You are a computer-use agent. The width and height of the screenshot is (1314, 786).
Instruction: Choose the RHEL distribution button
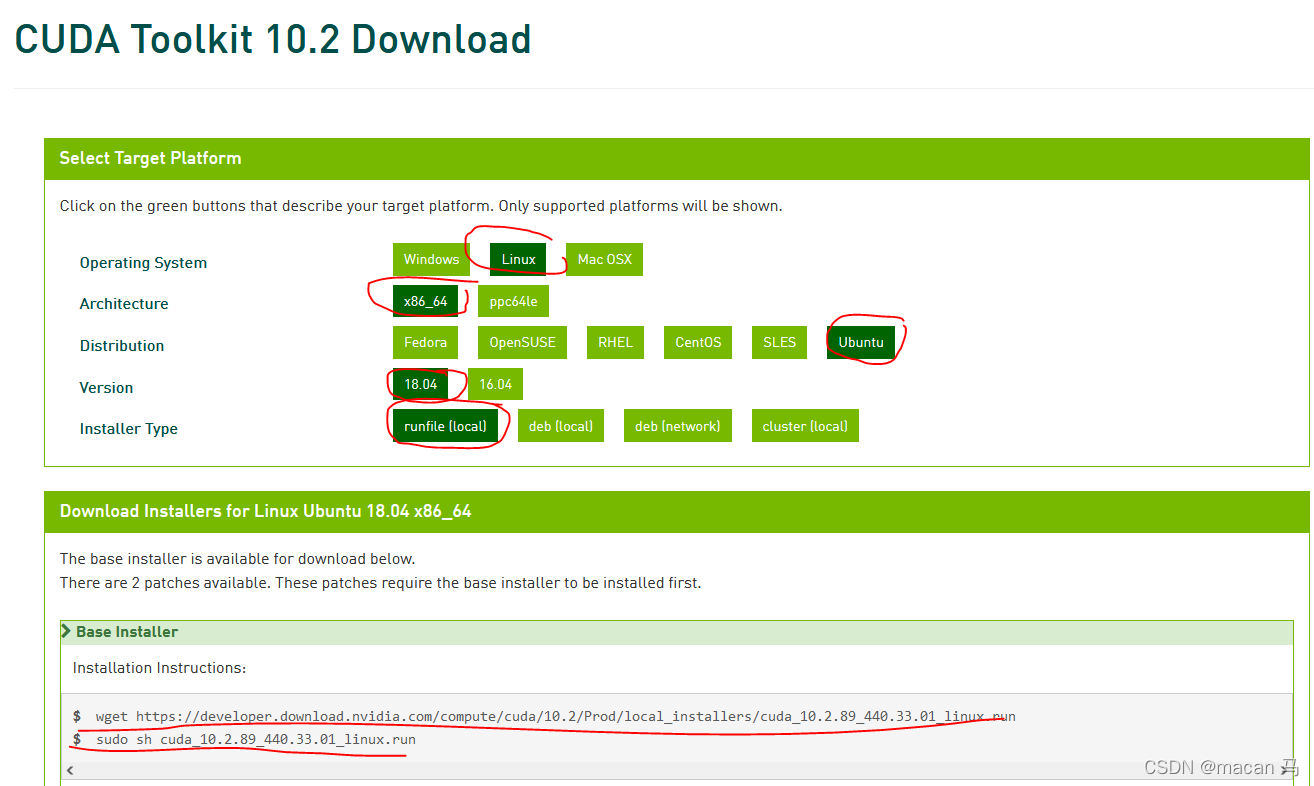(615, 342)
